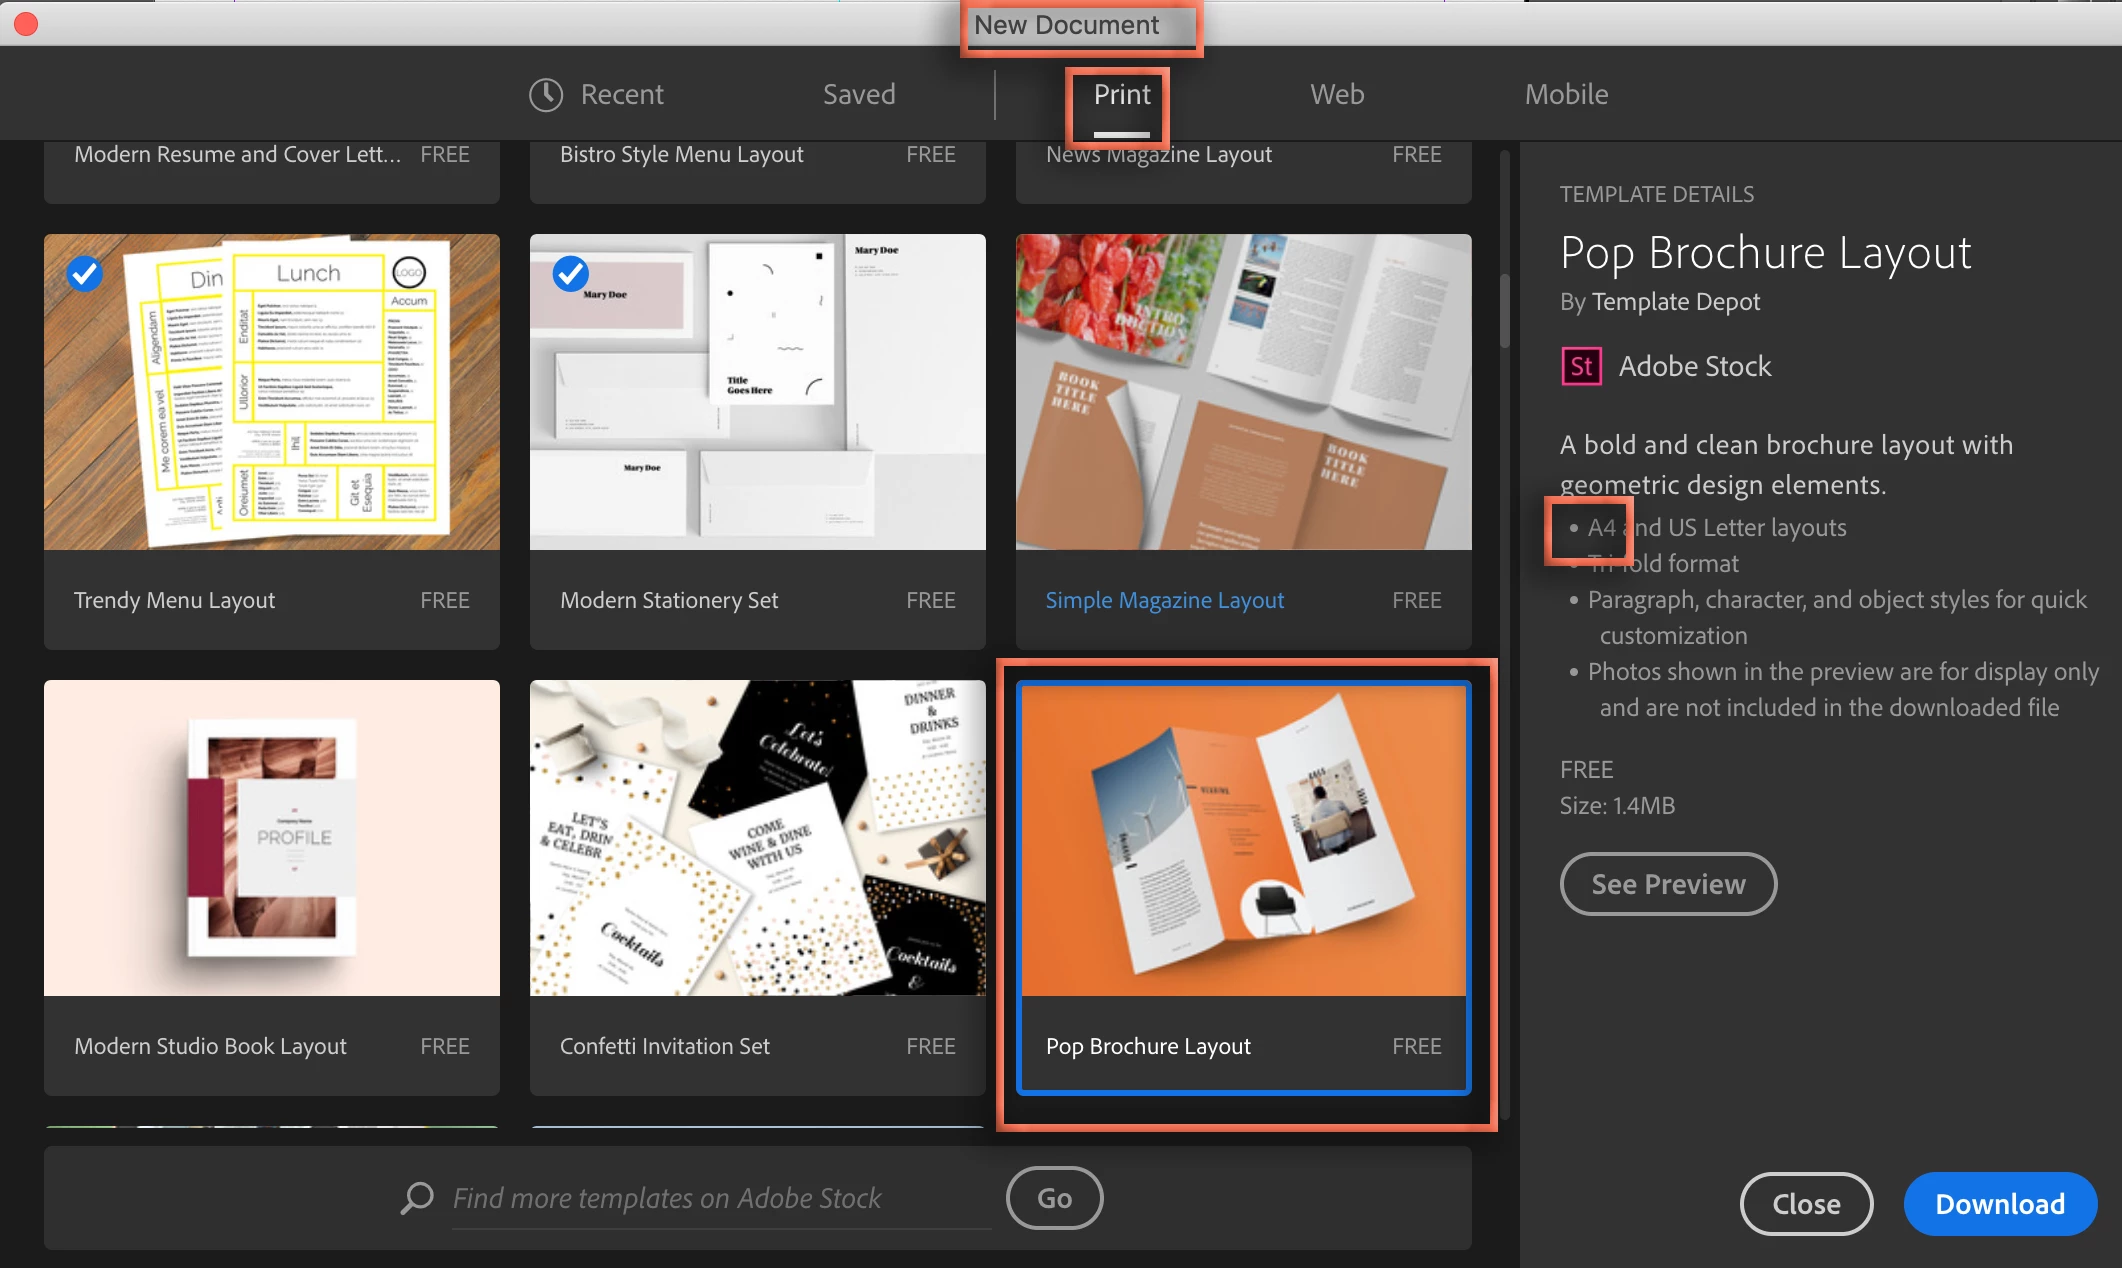Pick the Modern Studio Book Layout thumbnail

271,838
